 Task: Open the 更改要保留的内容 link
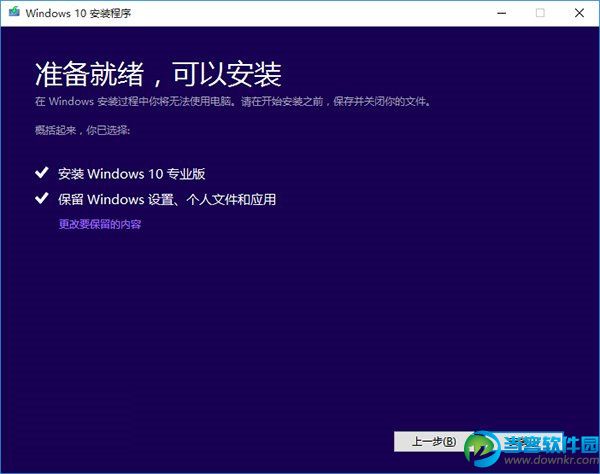click(x=100, y=224)
